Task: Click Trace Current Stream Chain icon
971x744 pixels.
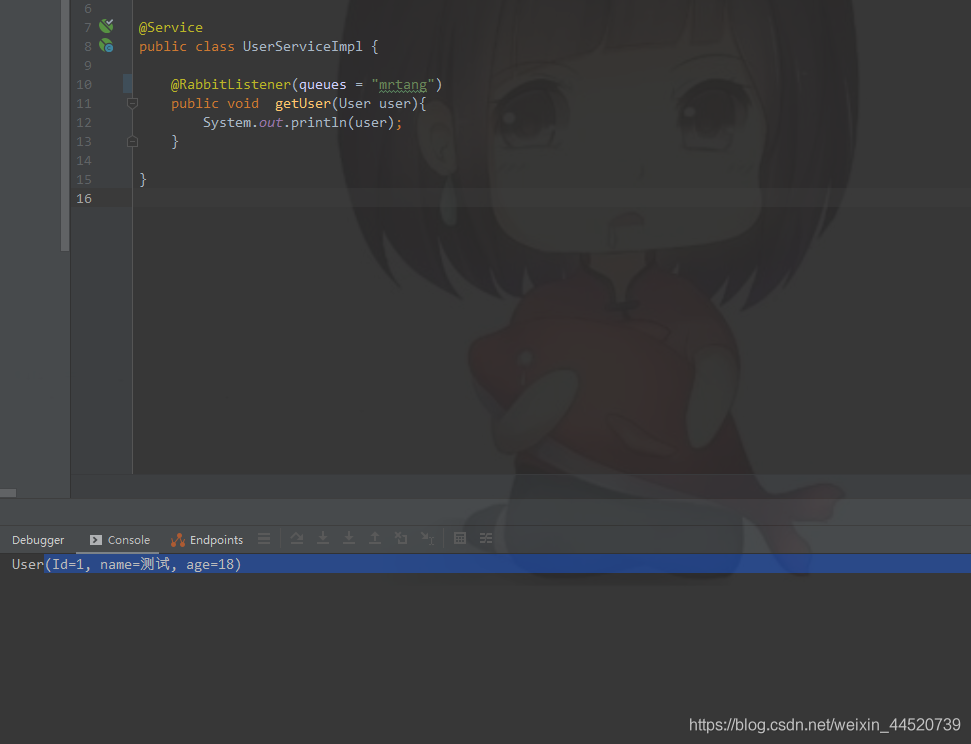Action: pyautogui.click(x=486, y=538)
